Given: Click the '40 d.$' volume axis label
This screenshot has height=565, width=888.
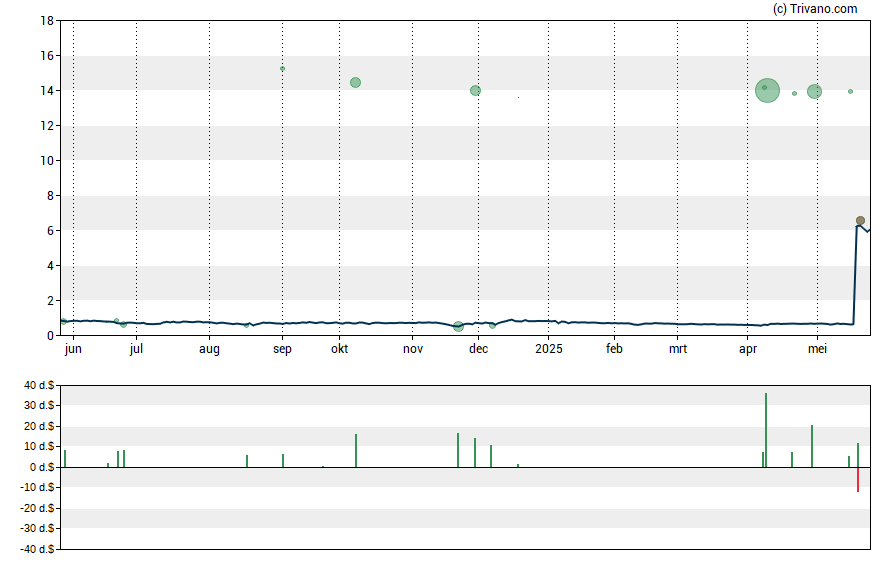Looking at the screenshot, I should pos(39,386).
